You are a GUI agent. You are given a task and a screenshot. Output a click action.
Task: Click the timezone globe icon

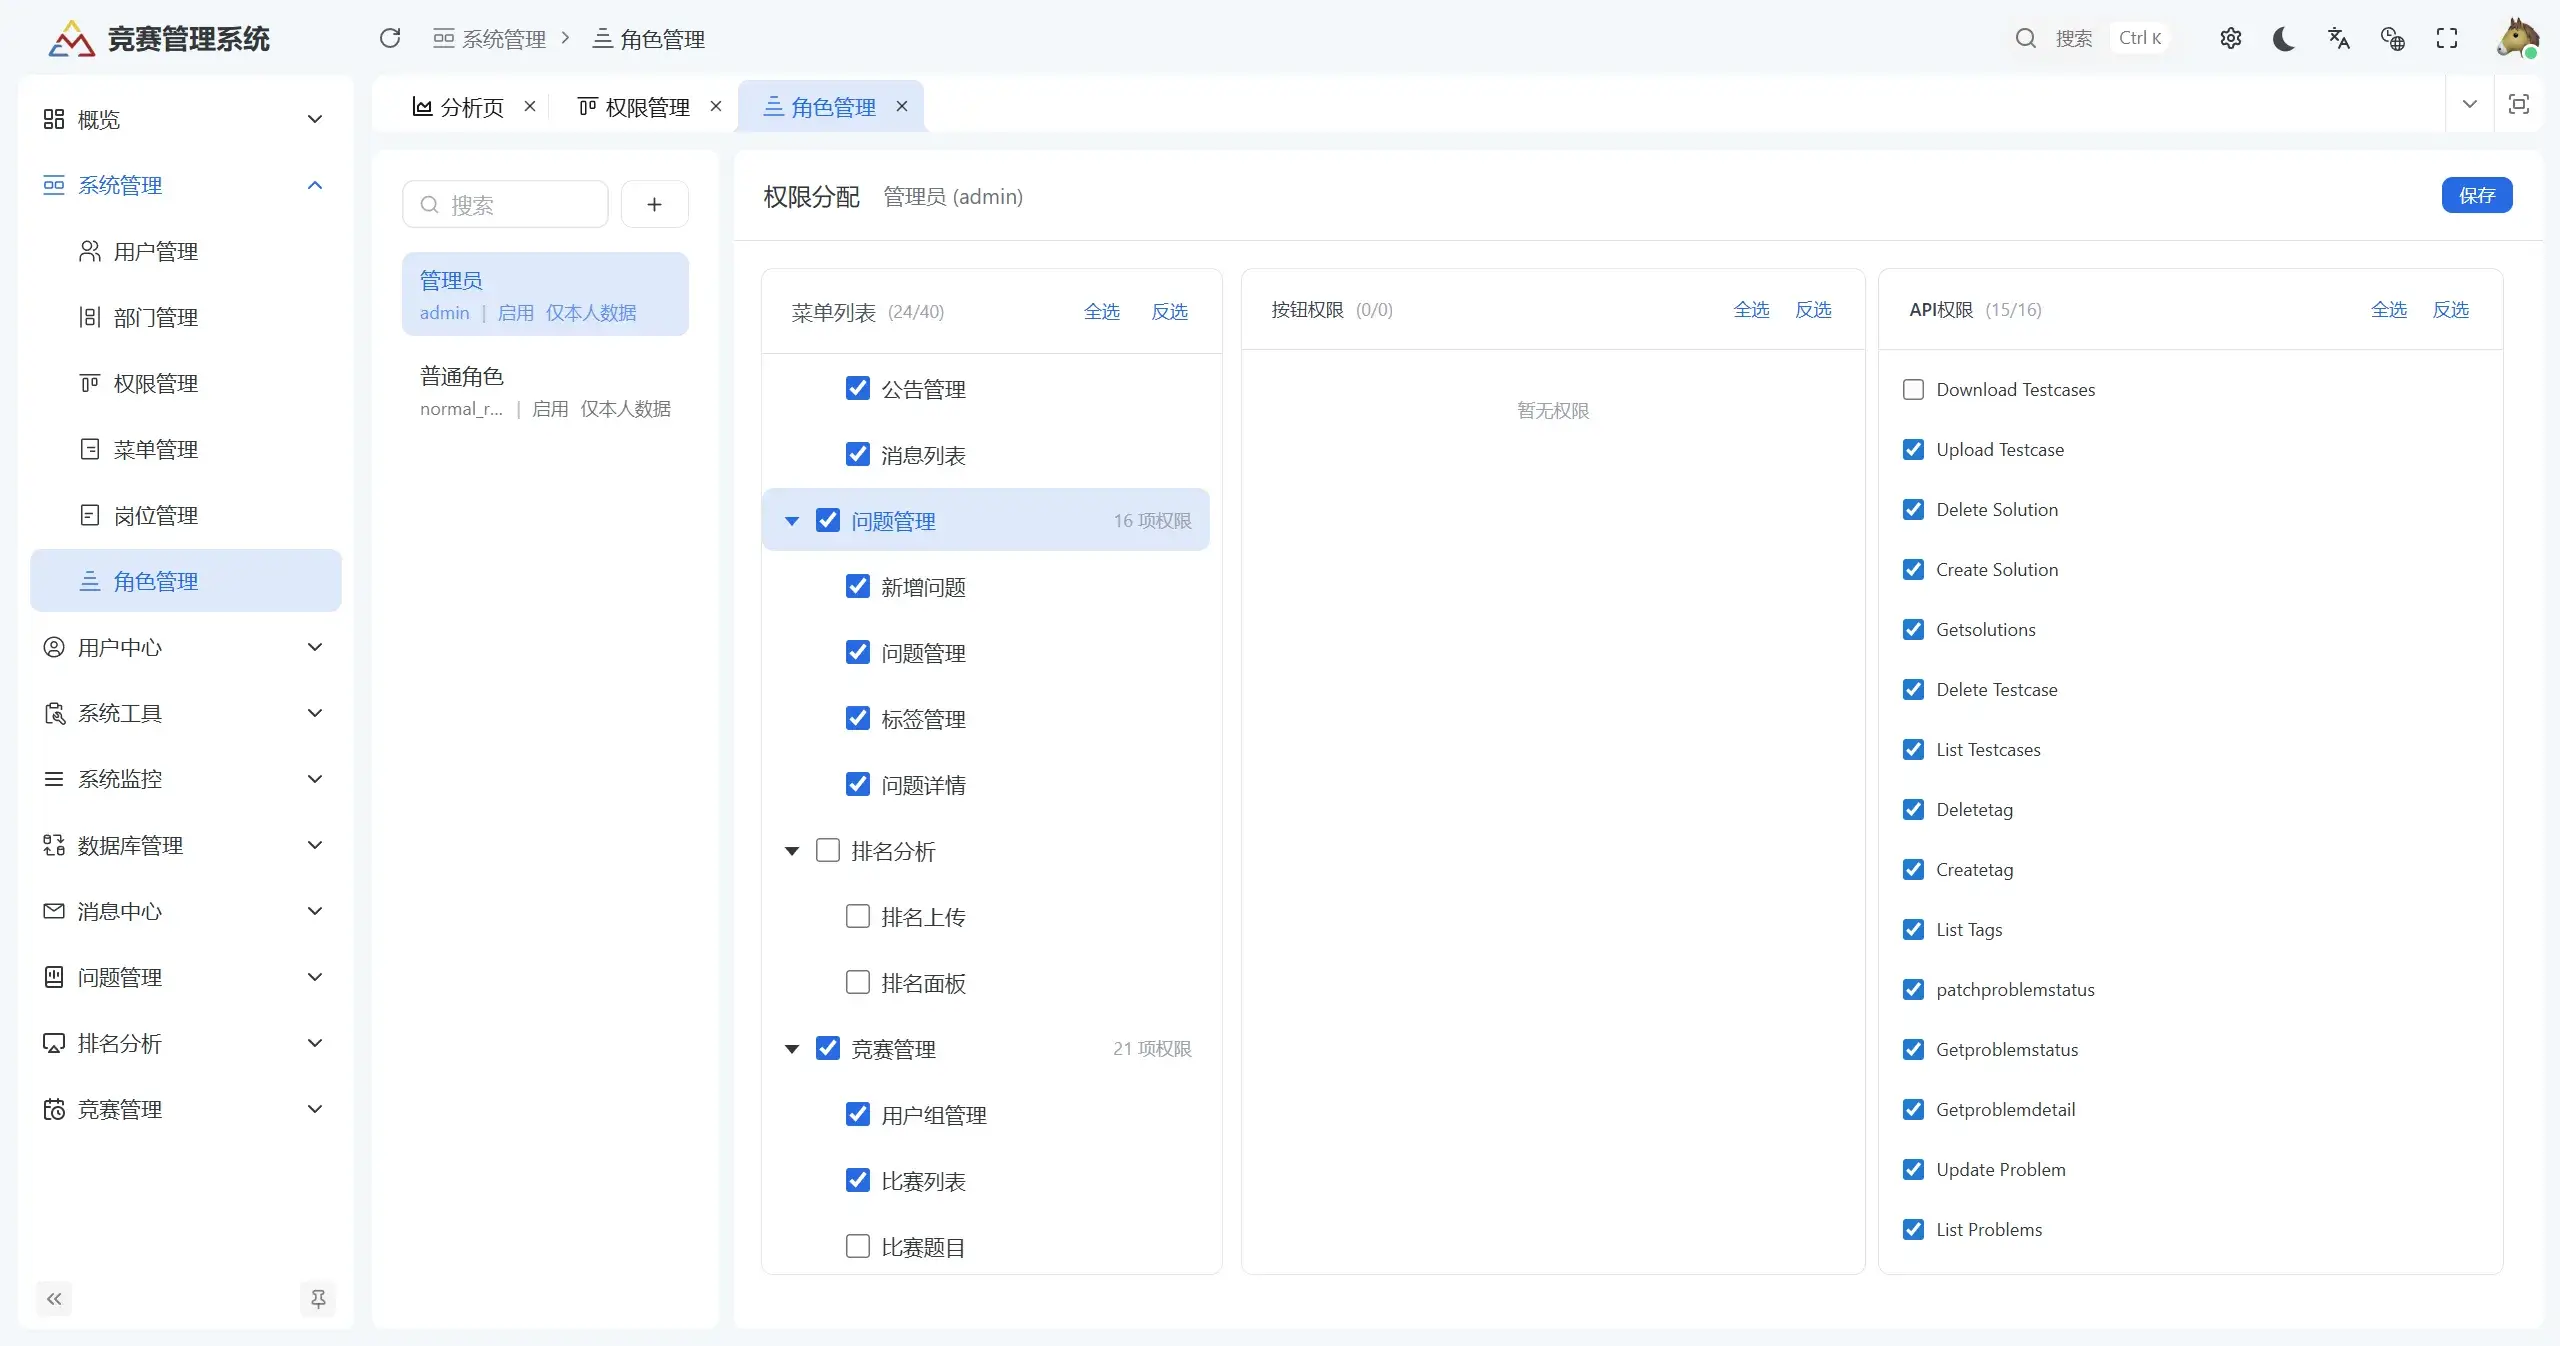pos(2392,38)
